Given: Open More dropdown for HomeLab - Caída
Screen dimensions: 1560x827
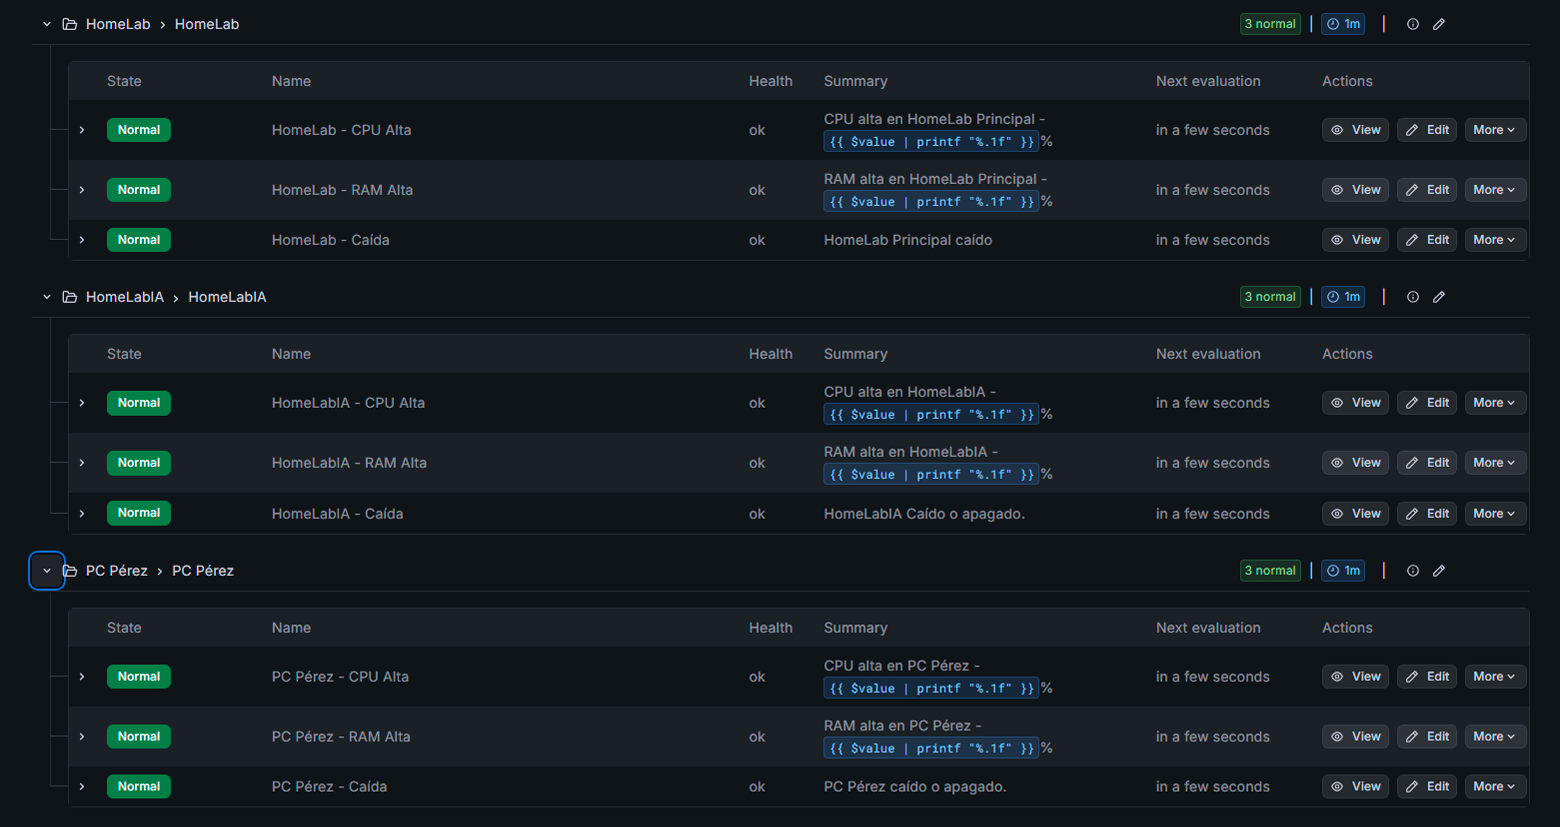Looking at the screenshot, I should 1494,239.
